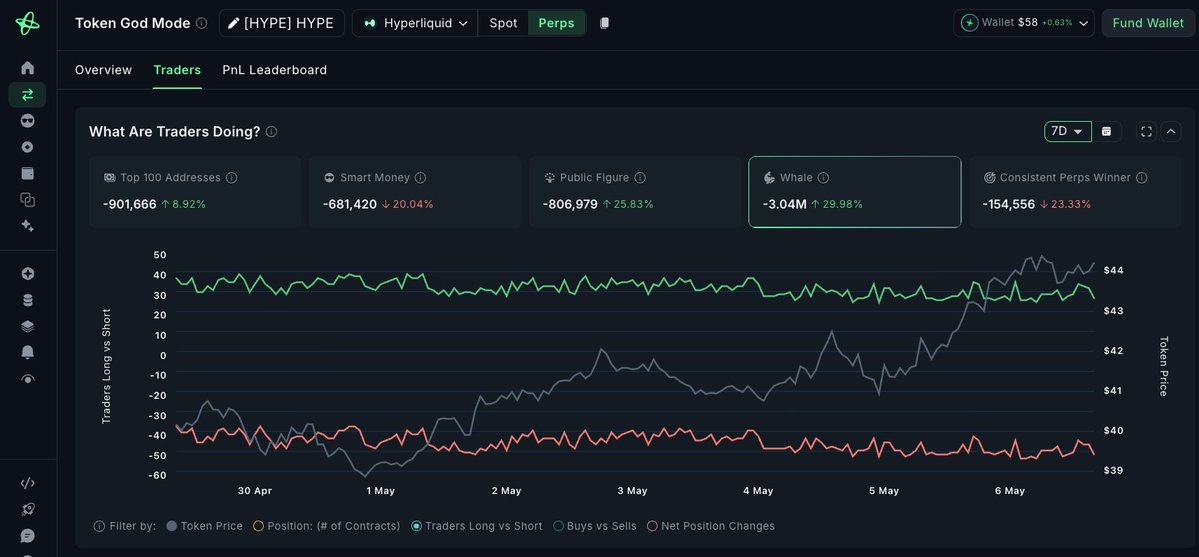Click the rocket sidebar icon
This screenshot has height=557, width=1199.
coord(28,509)
